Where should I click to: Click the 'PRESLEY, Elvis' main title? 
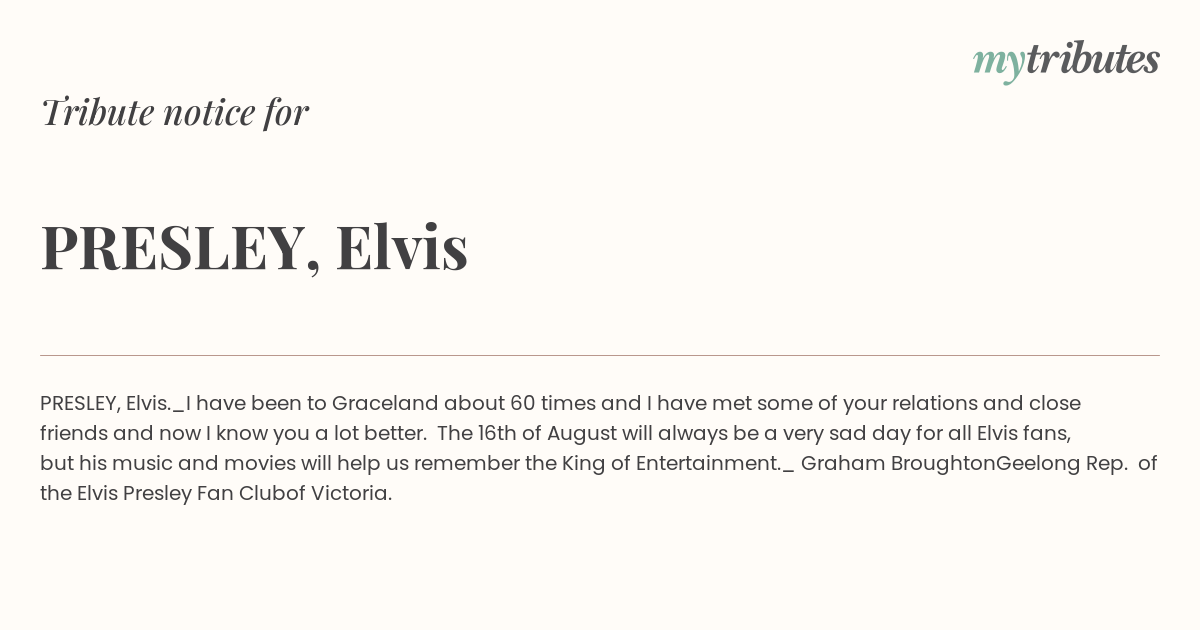254,247
